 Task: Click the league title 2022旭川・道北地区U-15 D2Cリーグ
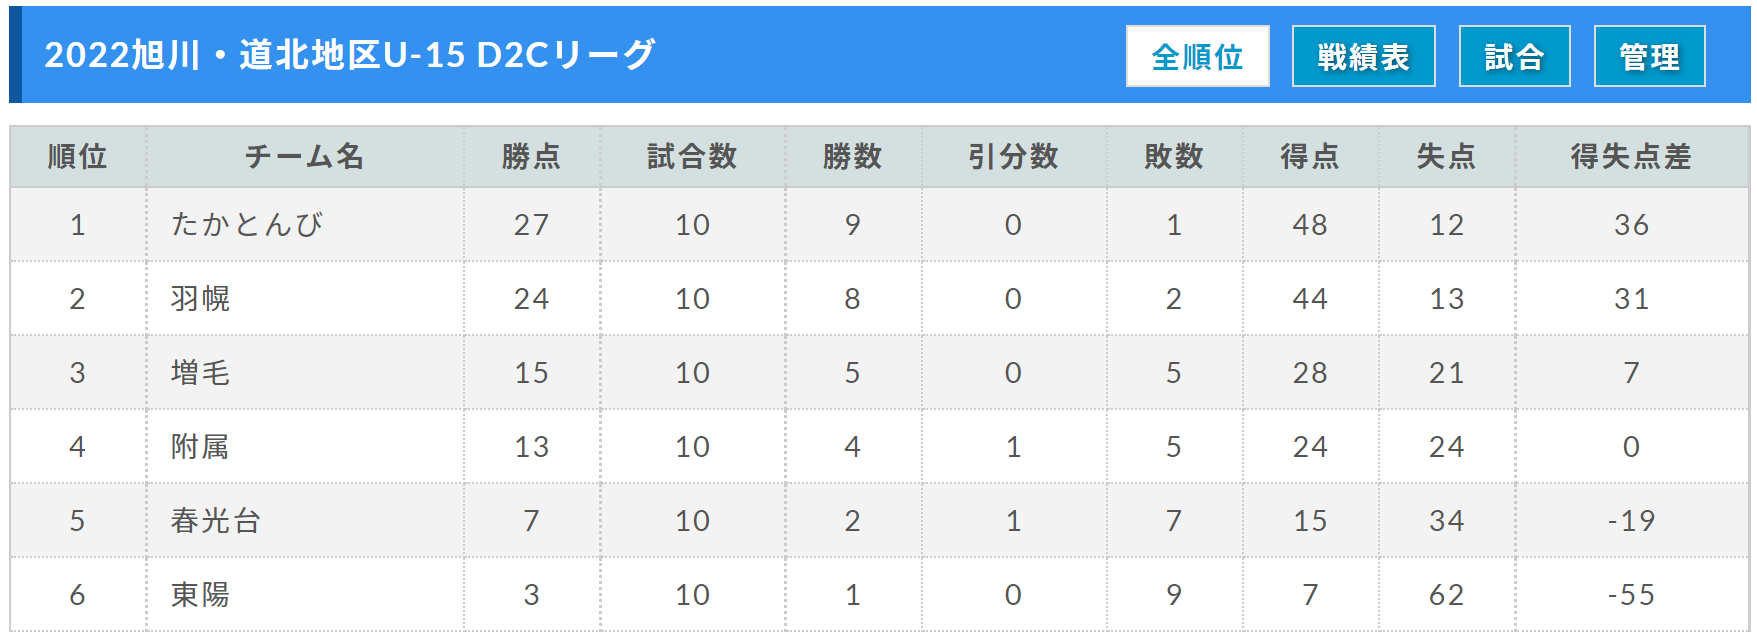[350, 54]
